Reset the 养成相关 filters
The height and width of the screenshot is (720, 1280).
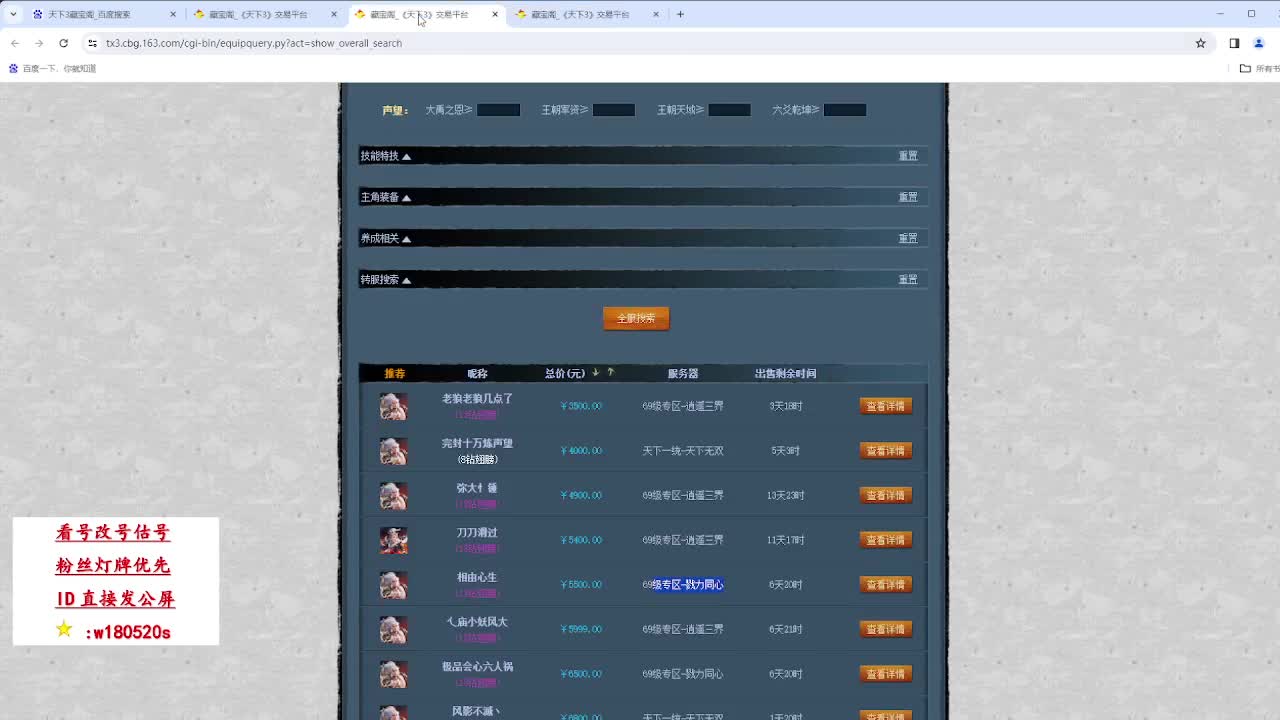click(908, 238)
